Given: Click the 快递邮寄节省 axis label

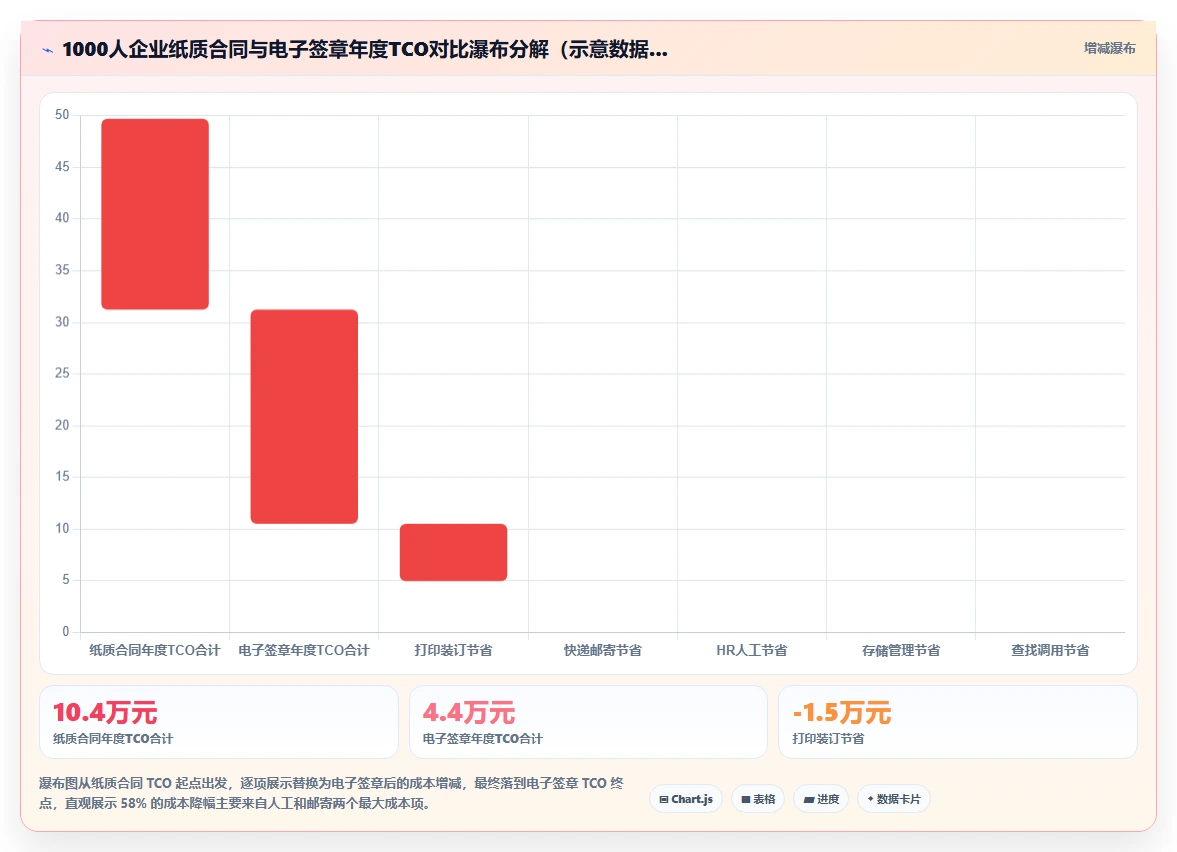Looking at the screenshot, I should point(603,650).
